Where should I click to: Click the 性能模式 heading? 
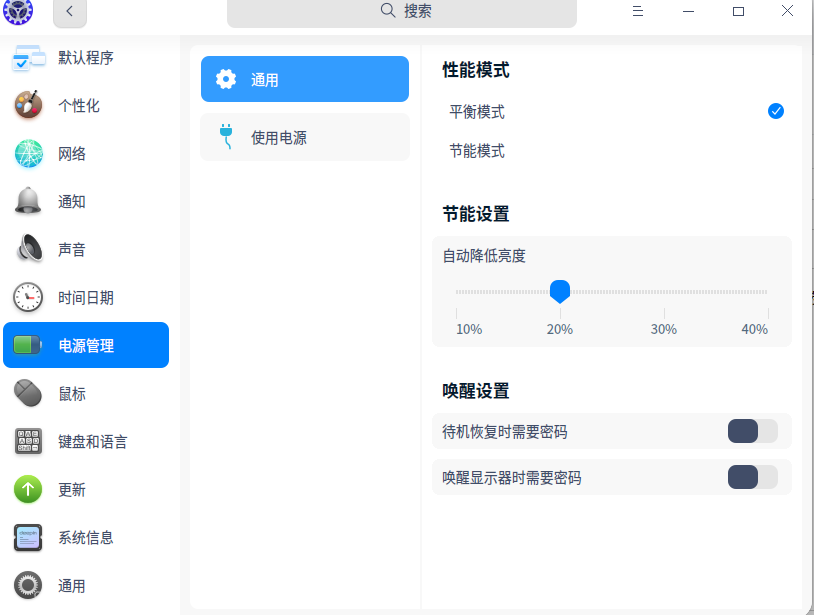(x=476, y=70)
